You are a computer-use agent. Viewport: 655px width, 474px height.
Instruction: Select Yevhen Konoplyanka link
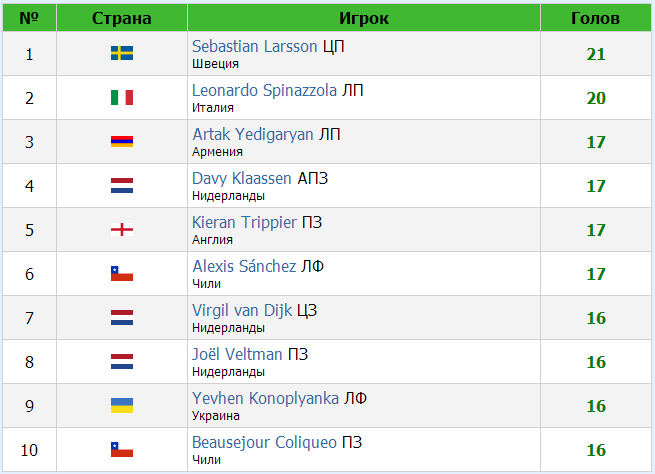[265, 399]
